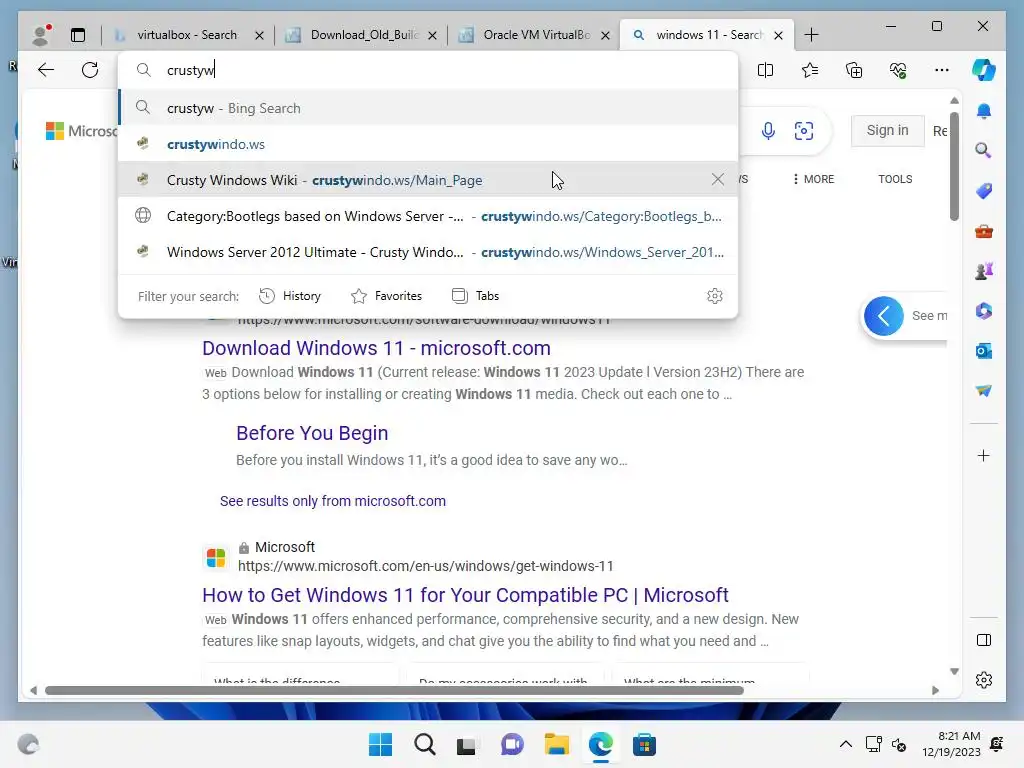Switch to the Download_Old_Builds tab

click(x=362, y=35)
